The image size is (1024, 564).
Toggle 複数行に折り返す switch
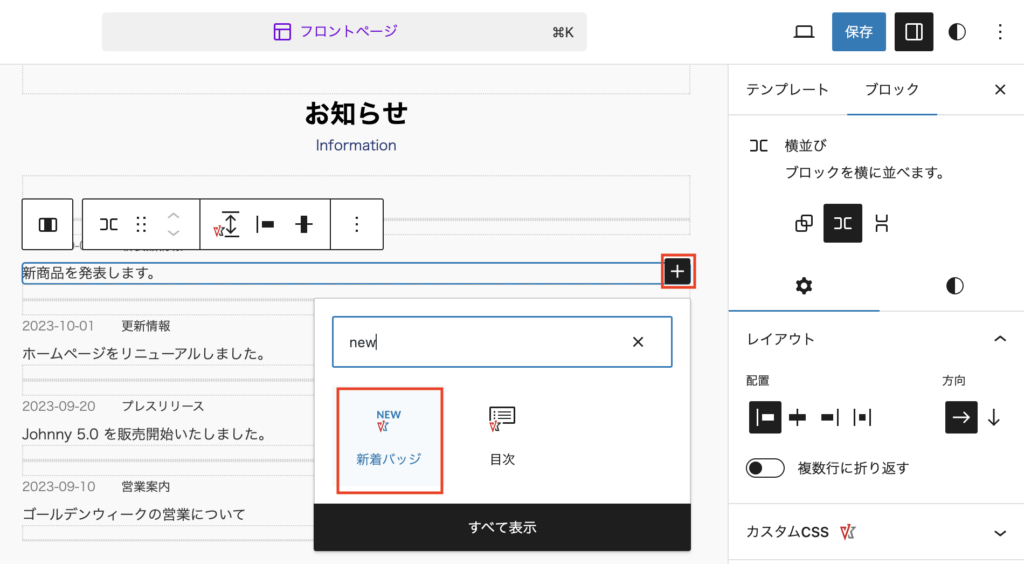pos(765,468)
